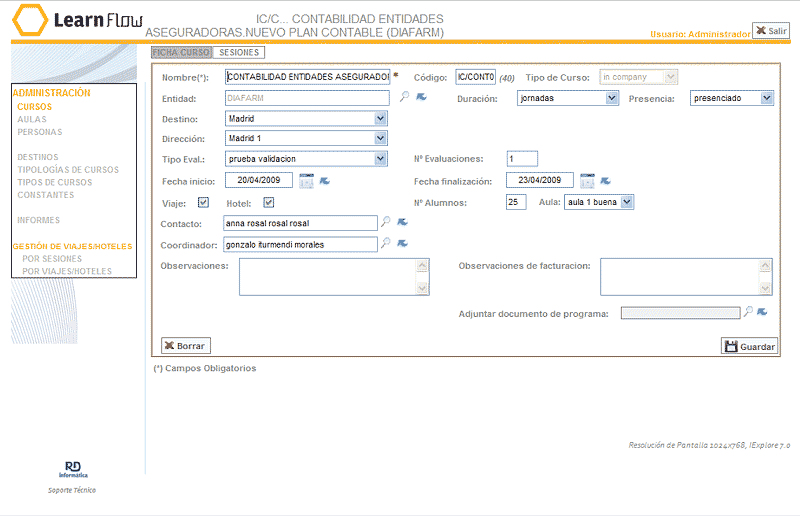
Task: Browse for program document with magnifier icon
Action: coord(747,312)
